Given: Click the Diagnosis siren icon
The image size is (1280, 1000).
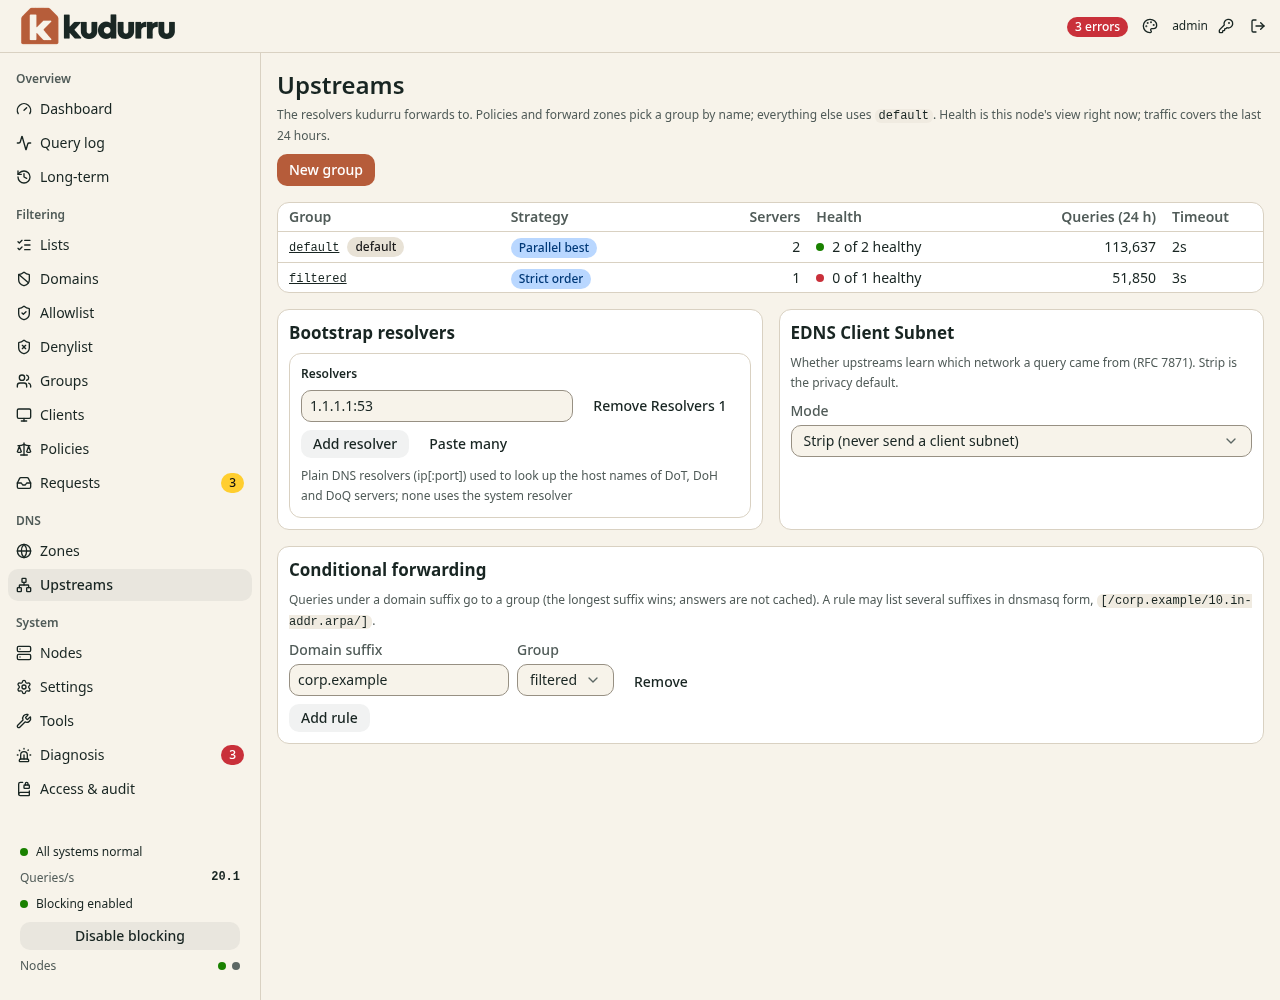Looking at the screenshot, I should pos(24,755).
